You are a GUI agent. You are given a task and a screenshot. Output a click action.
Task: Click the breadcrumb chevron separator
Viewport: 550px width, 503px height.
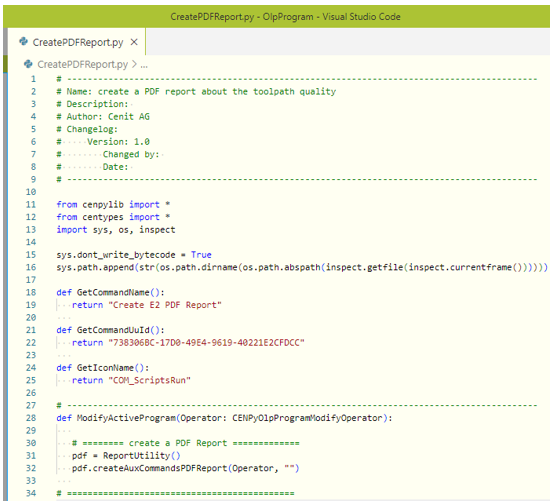tap(134, 64)
